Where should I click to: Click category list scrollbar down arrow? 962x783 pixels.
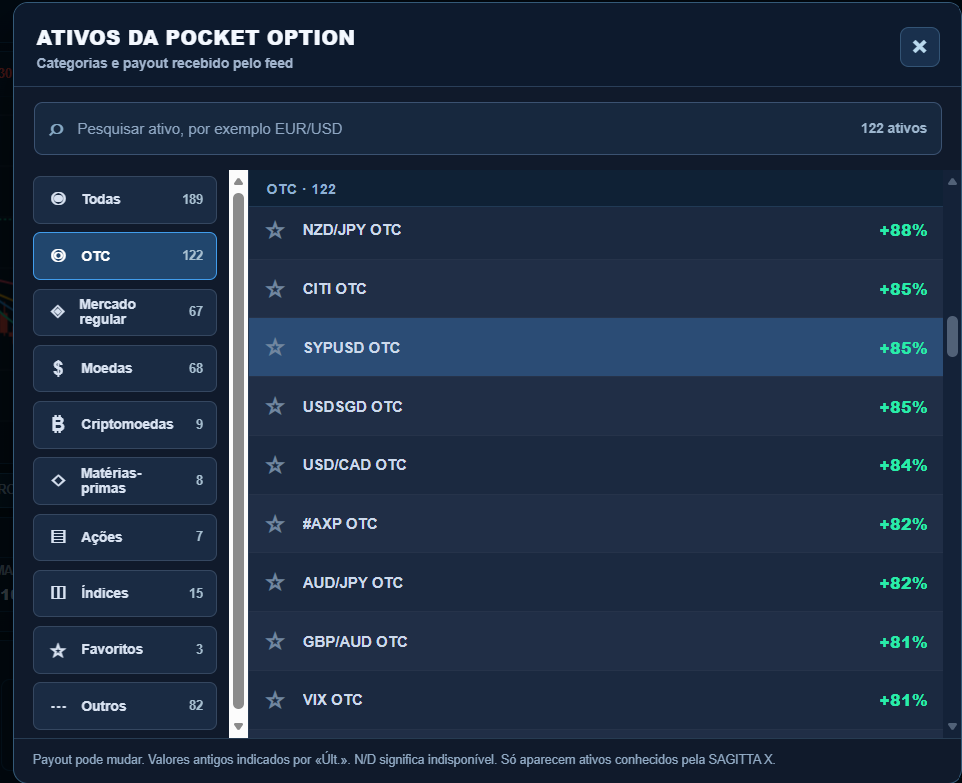click(239, 727)
